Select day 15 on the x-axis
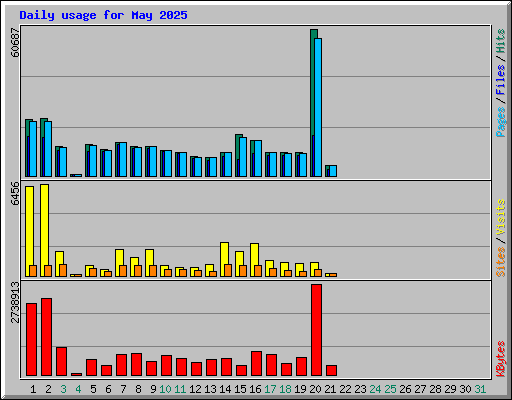 click(x=240, y=389)
